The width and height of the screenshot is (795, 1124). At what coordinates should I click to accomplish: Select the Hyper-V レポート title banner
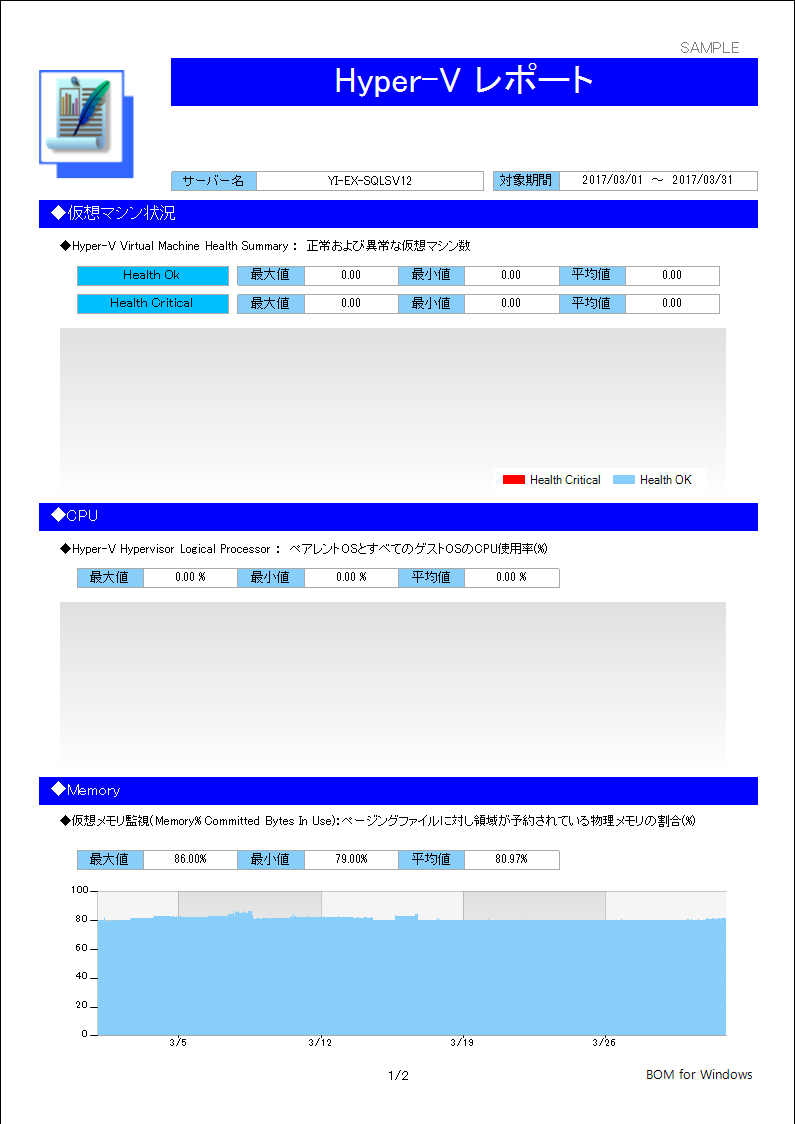pos(464,82)
